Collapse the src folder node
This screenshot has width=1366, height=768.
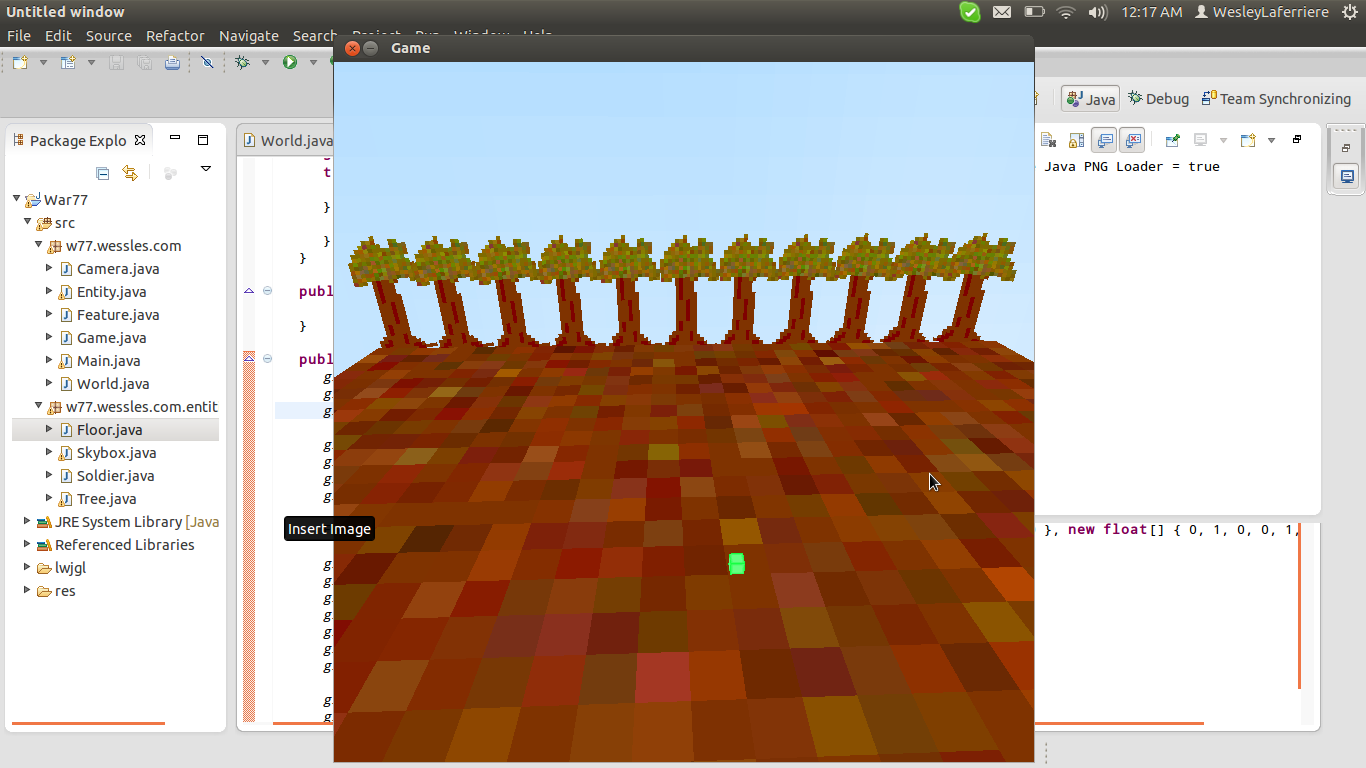coord(27,222)
